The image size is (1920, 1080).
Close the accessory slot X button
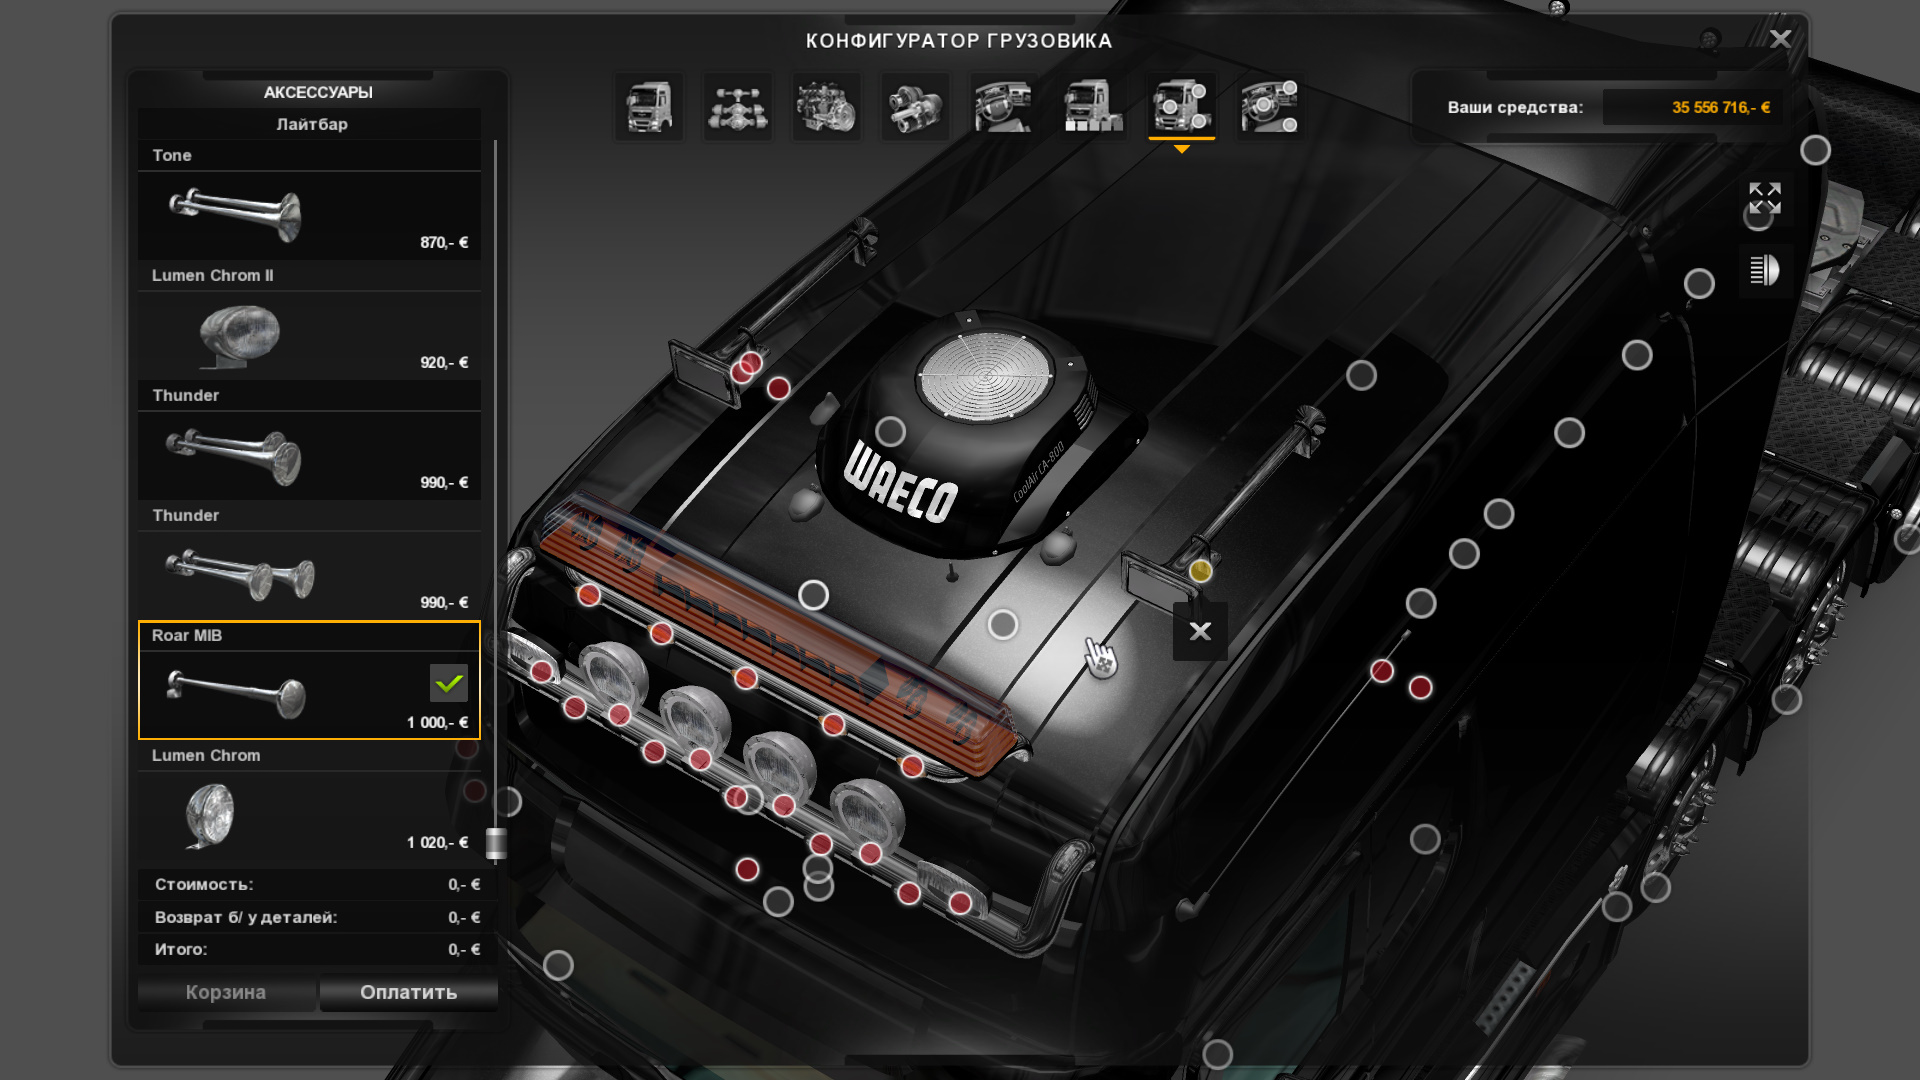click(x=1200, y=631)
